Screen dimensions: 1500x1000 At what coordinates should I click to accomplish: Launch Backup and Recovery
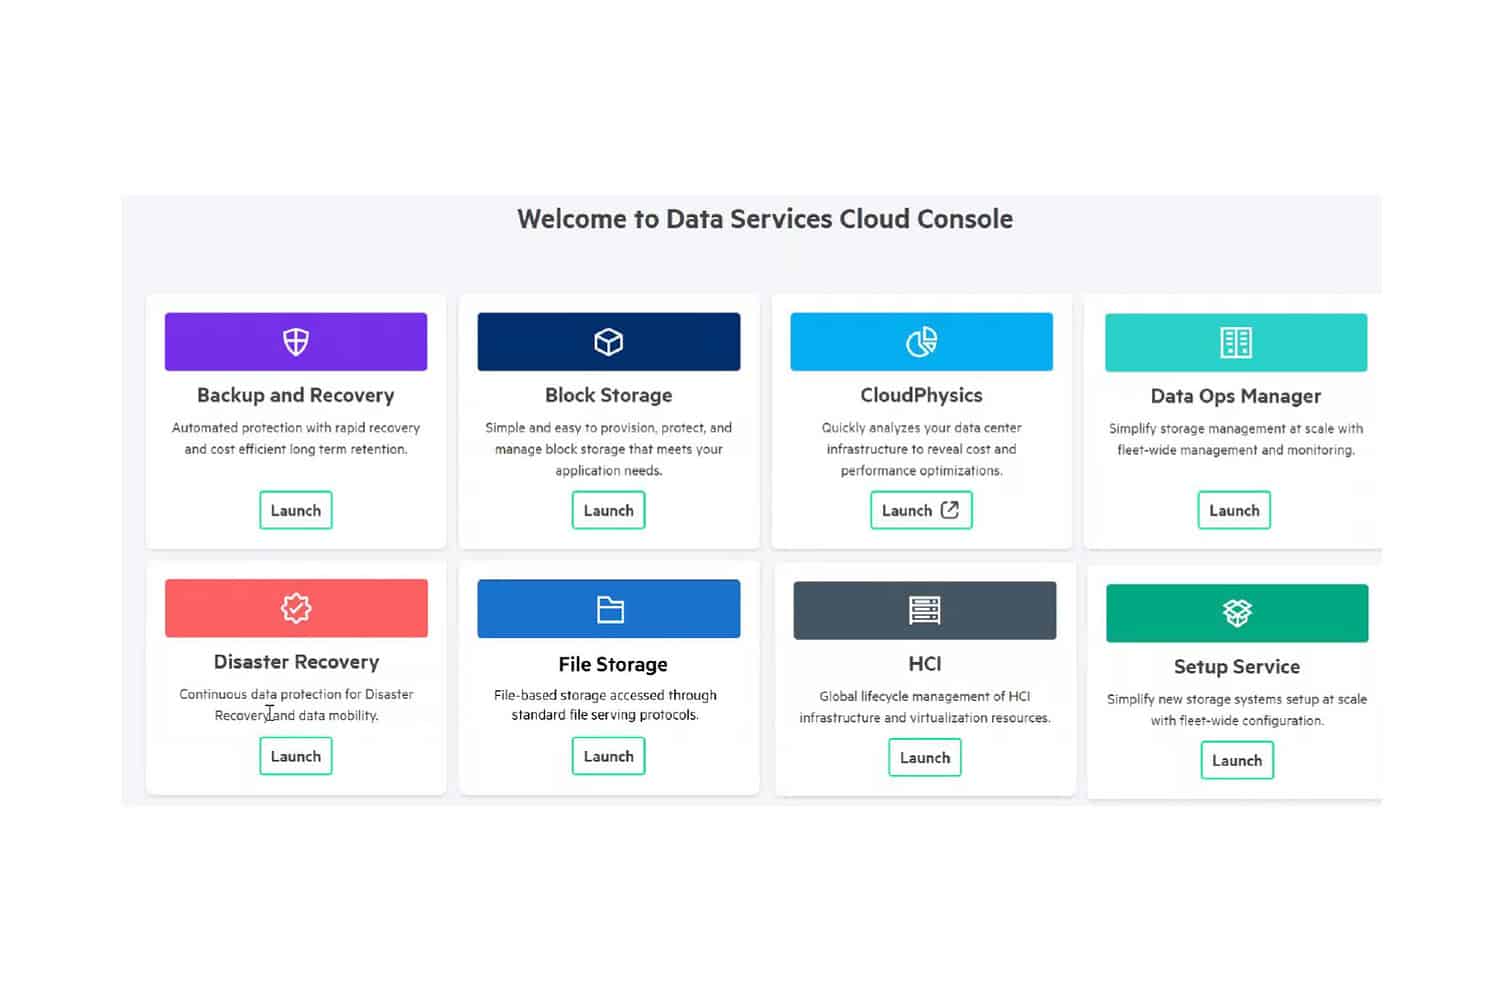(295, 510)
